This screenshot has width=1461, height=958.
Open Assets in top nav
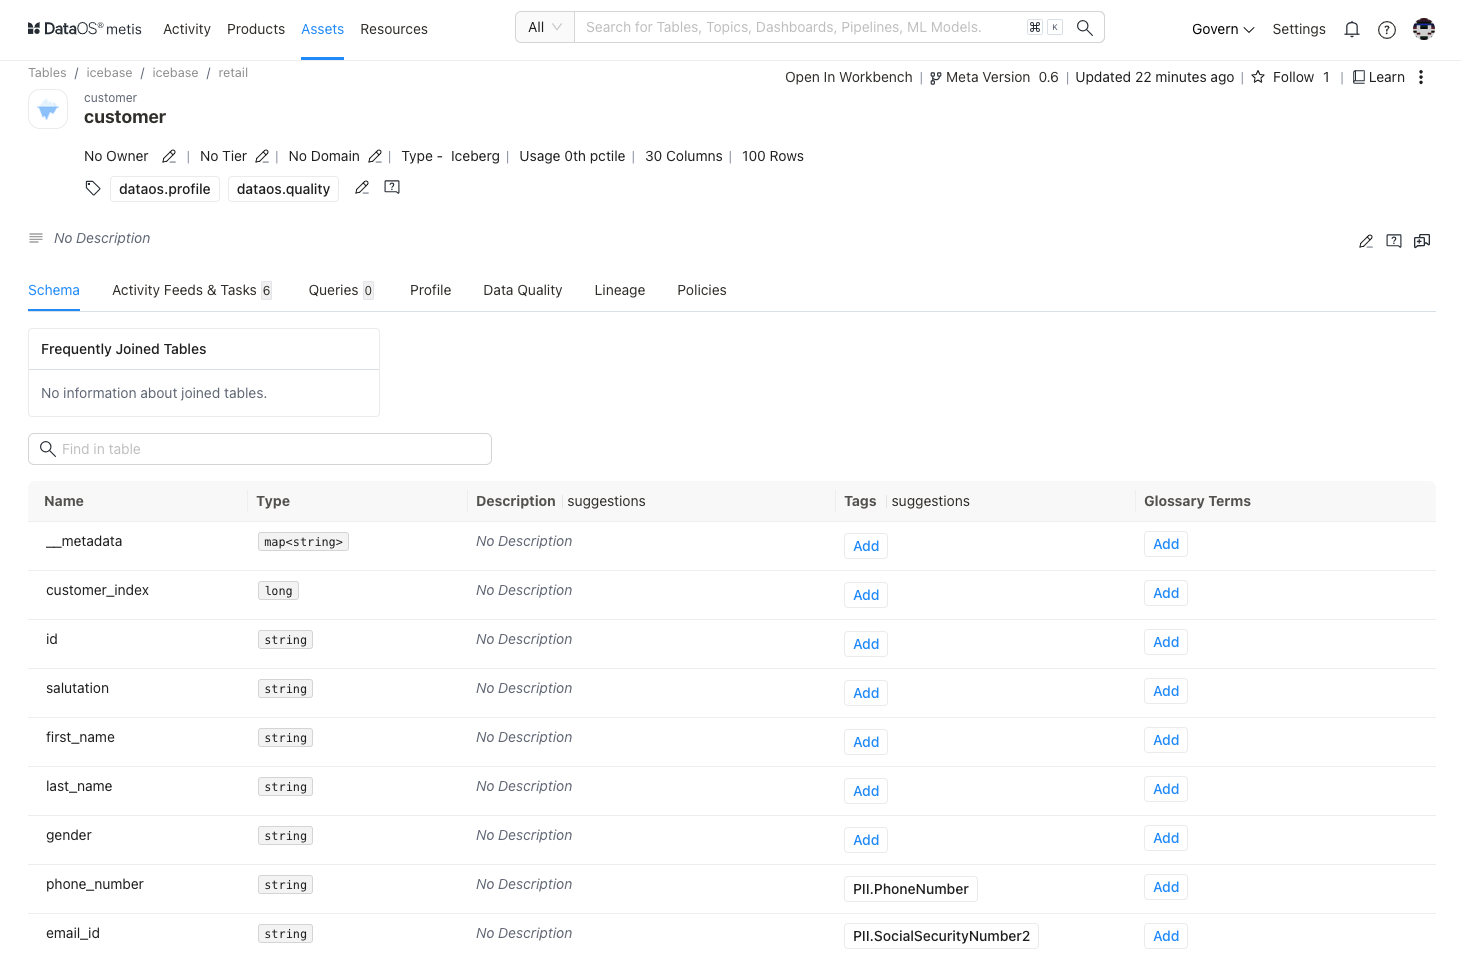[322, 29]
